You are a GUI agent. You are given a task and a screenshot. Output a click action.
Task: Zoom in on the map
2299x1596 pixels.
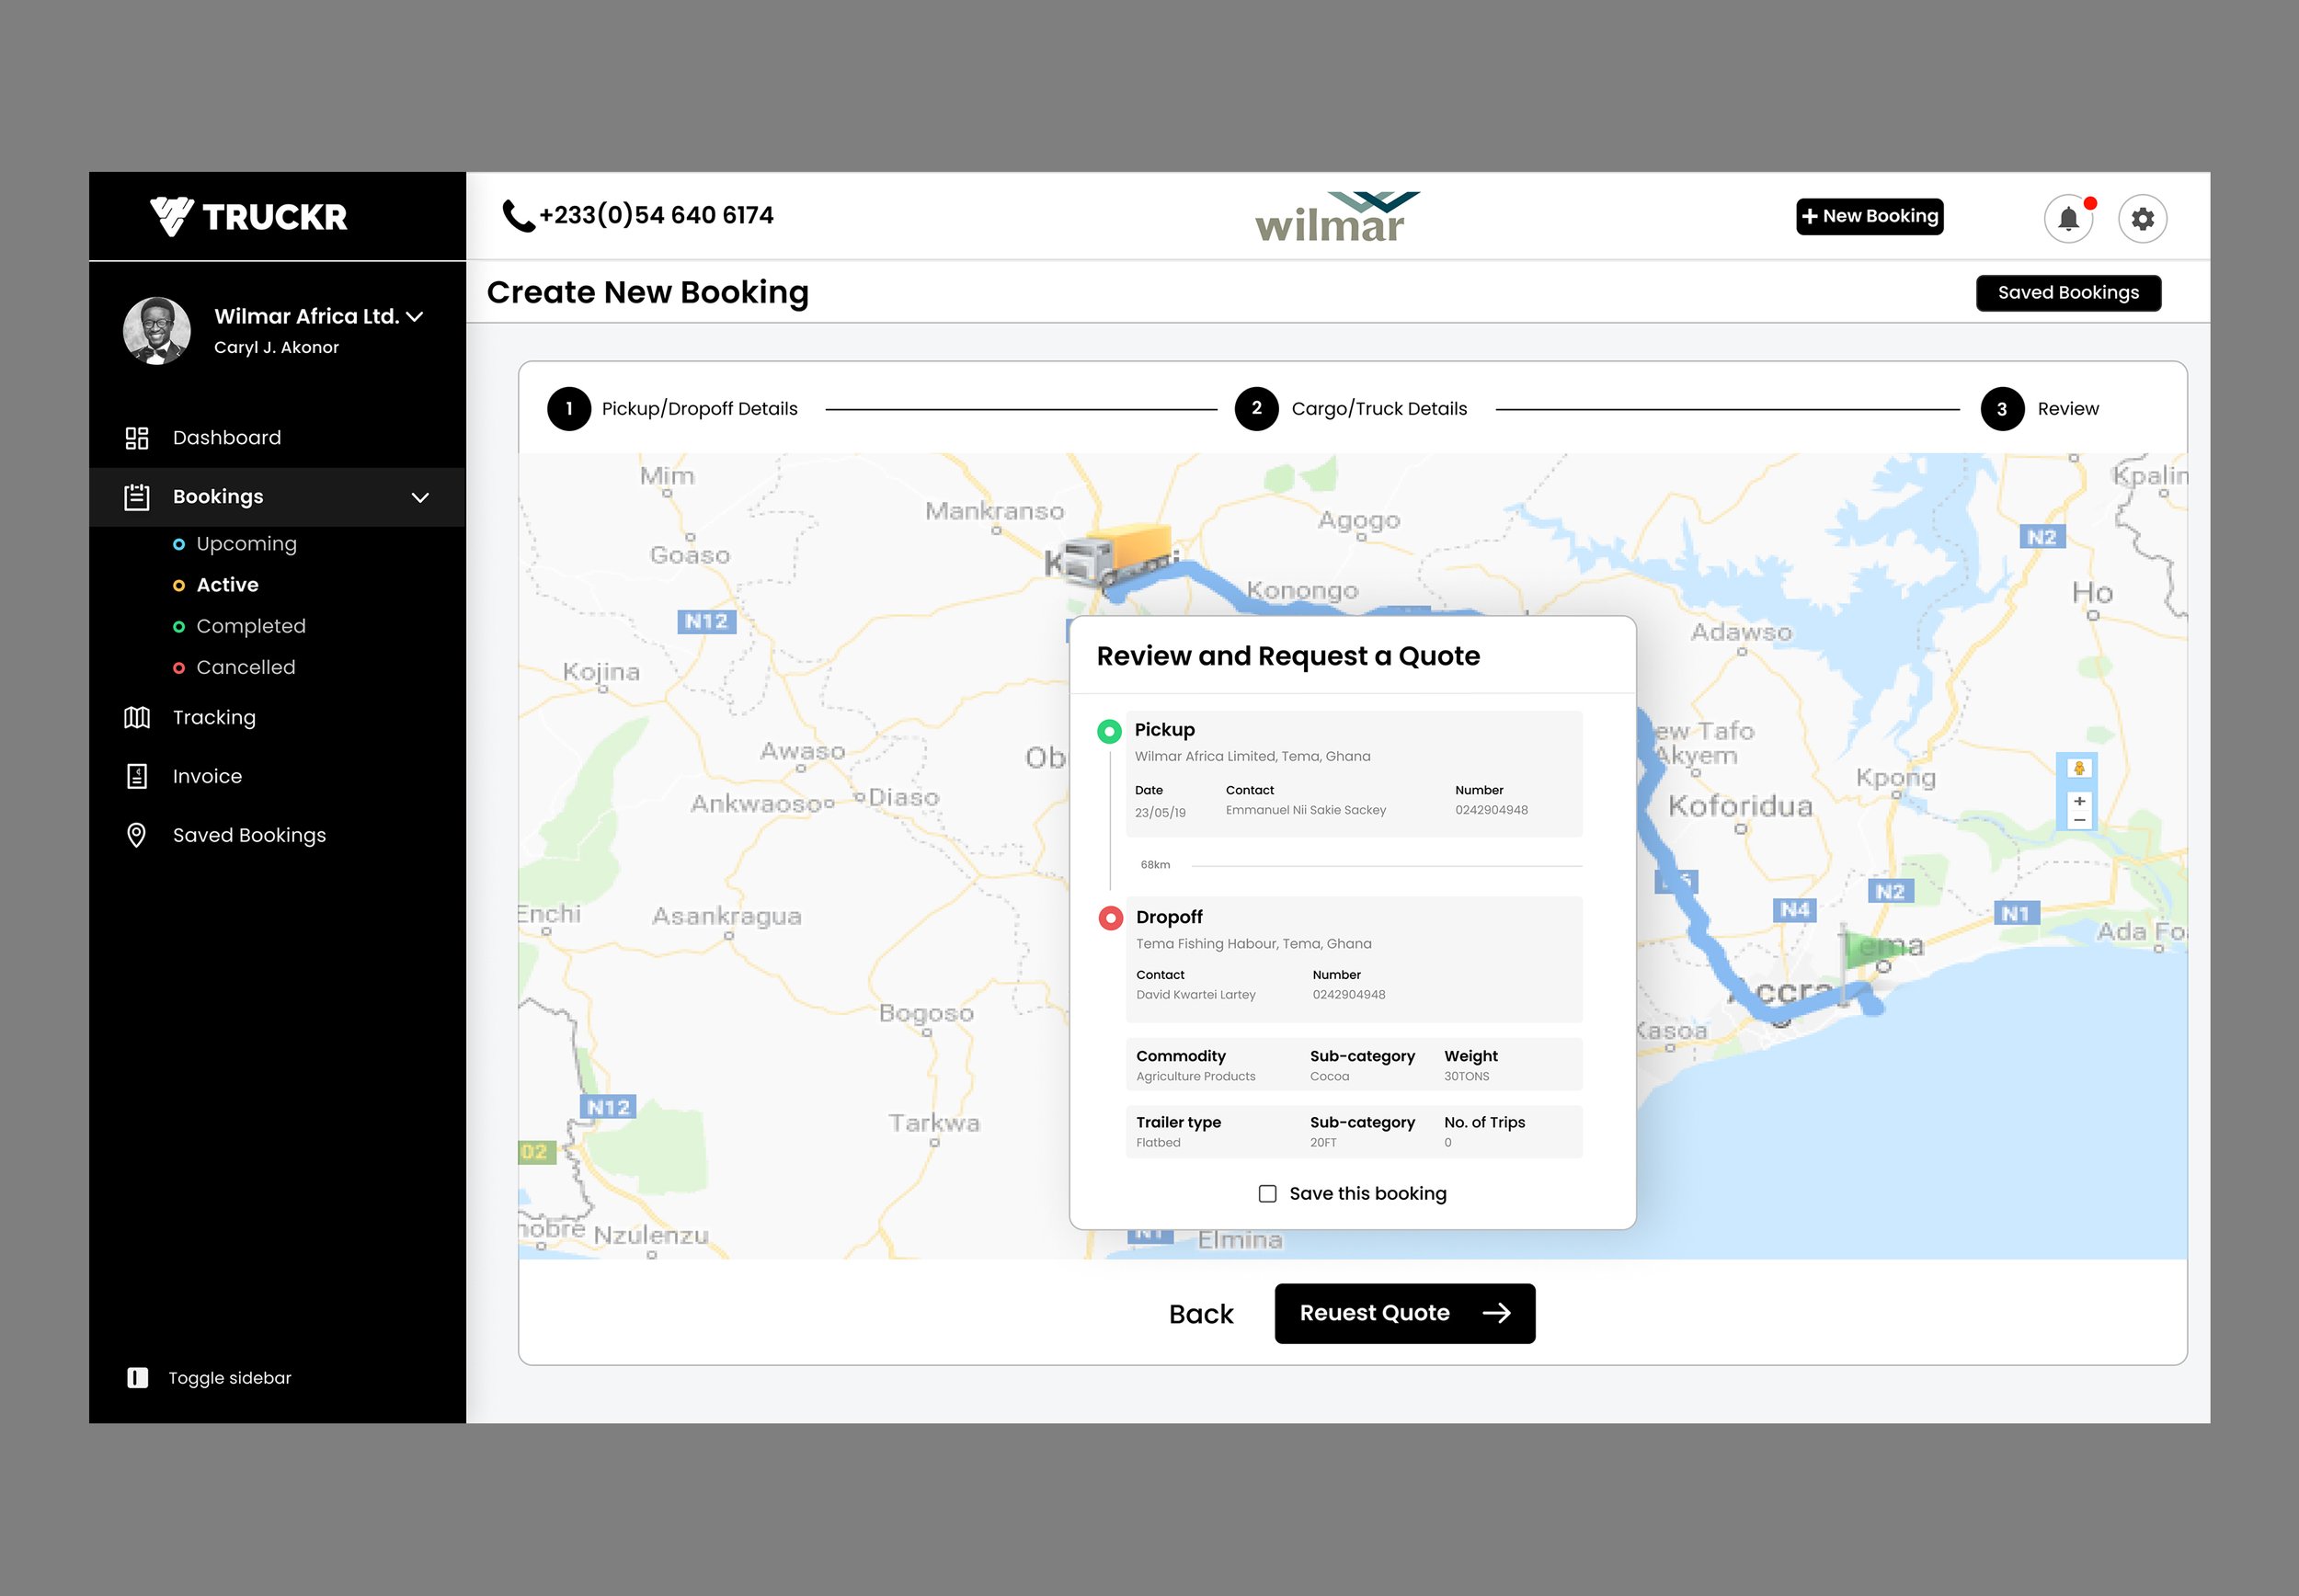point(2079,801)
